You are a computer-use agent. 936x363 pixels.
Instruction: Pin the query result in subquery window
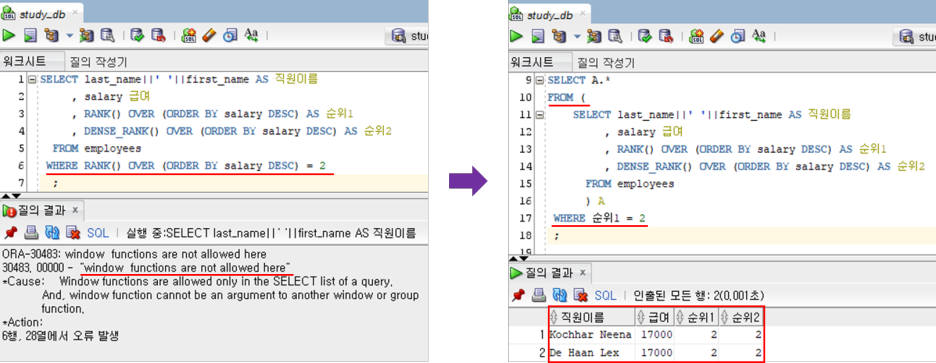518,295
